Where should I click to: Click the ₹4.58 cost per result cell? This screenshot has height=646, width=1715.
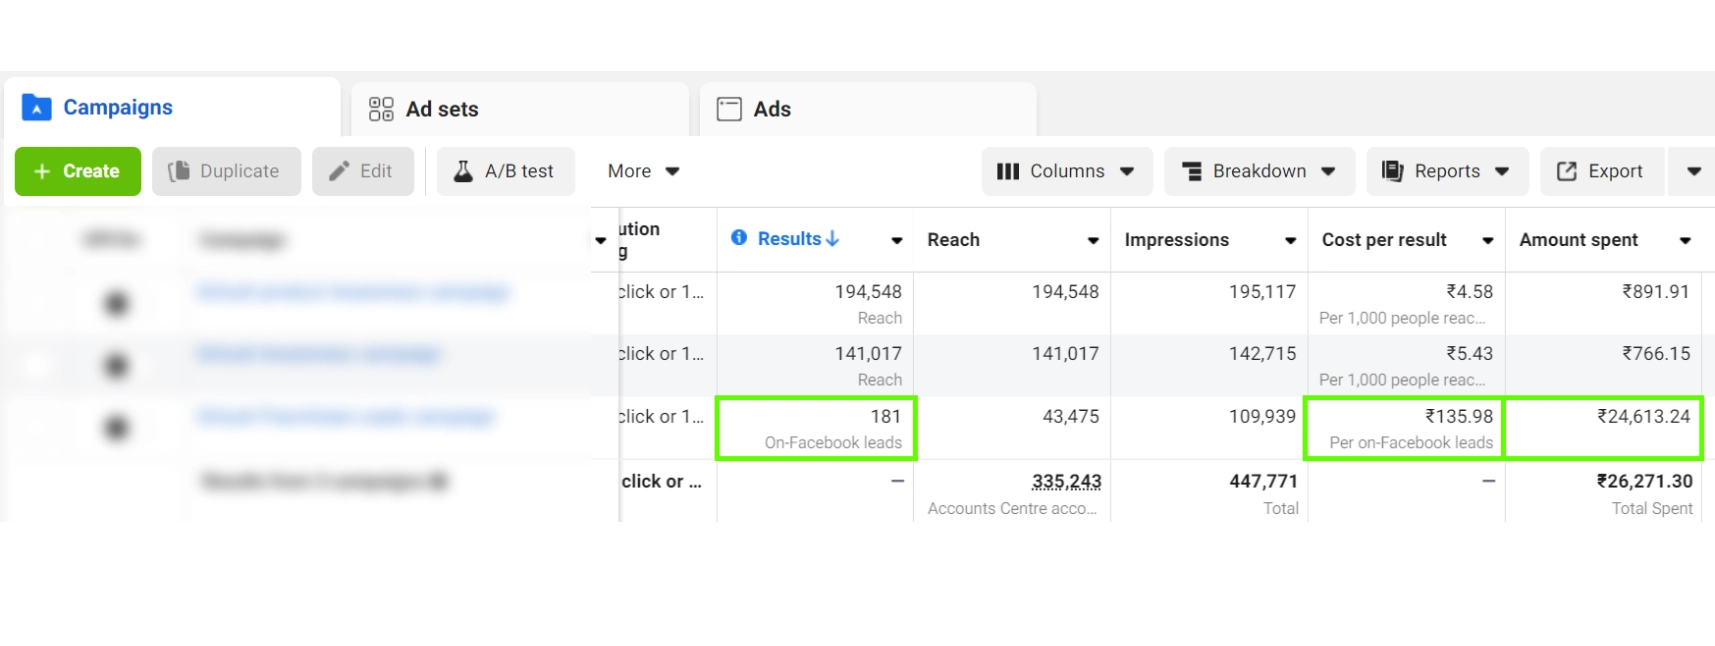click(1406, 304)
